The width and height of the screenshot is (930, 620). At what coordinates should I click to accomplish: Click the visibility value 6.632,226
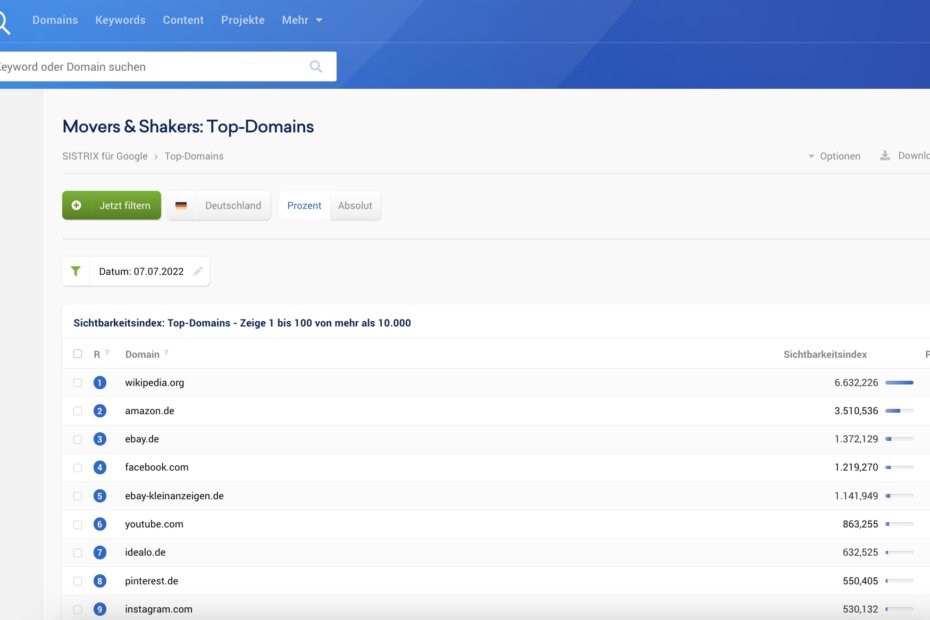pos(856,383)
